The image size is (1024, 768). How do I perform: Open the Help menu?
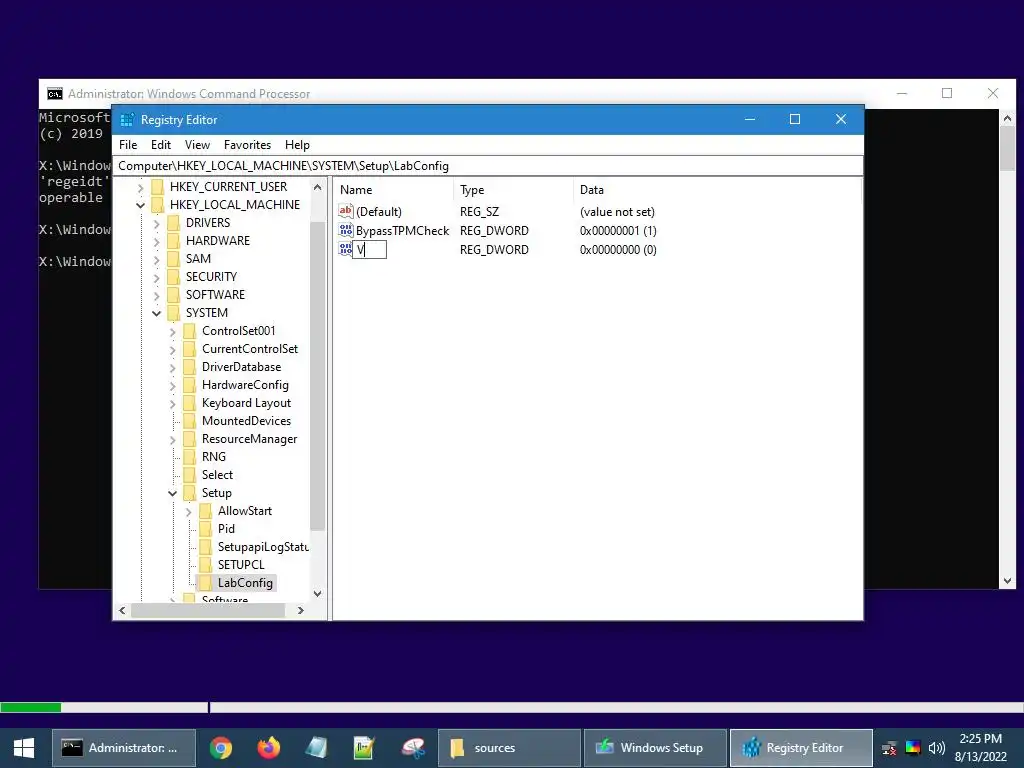(x=297, y=145)
